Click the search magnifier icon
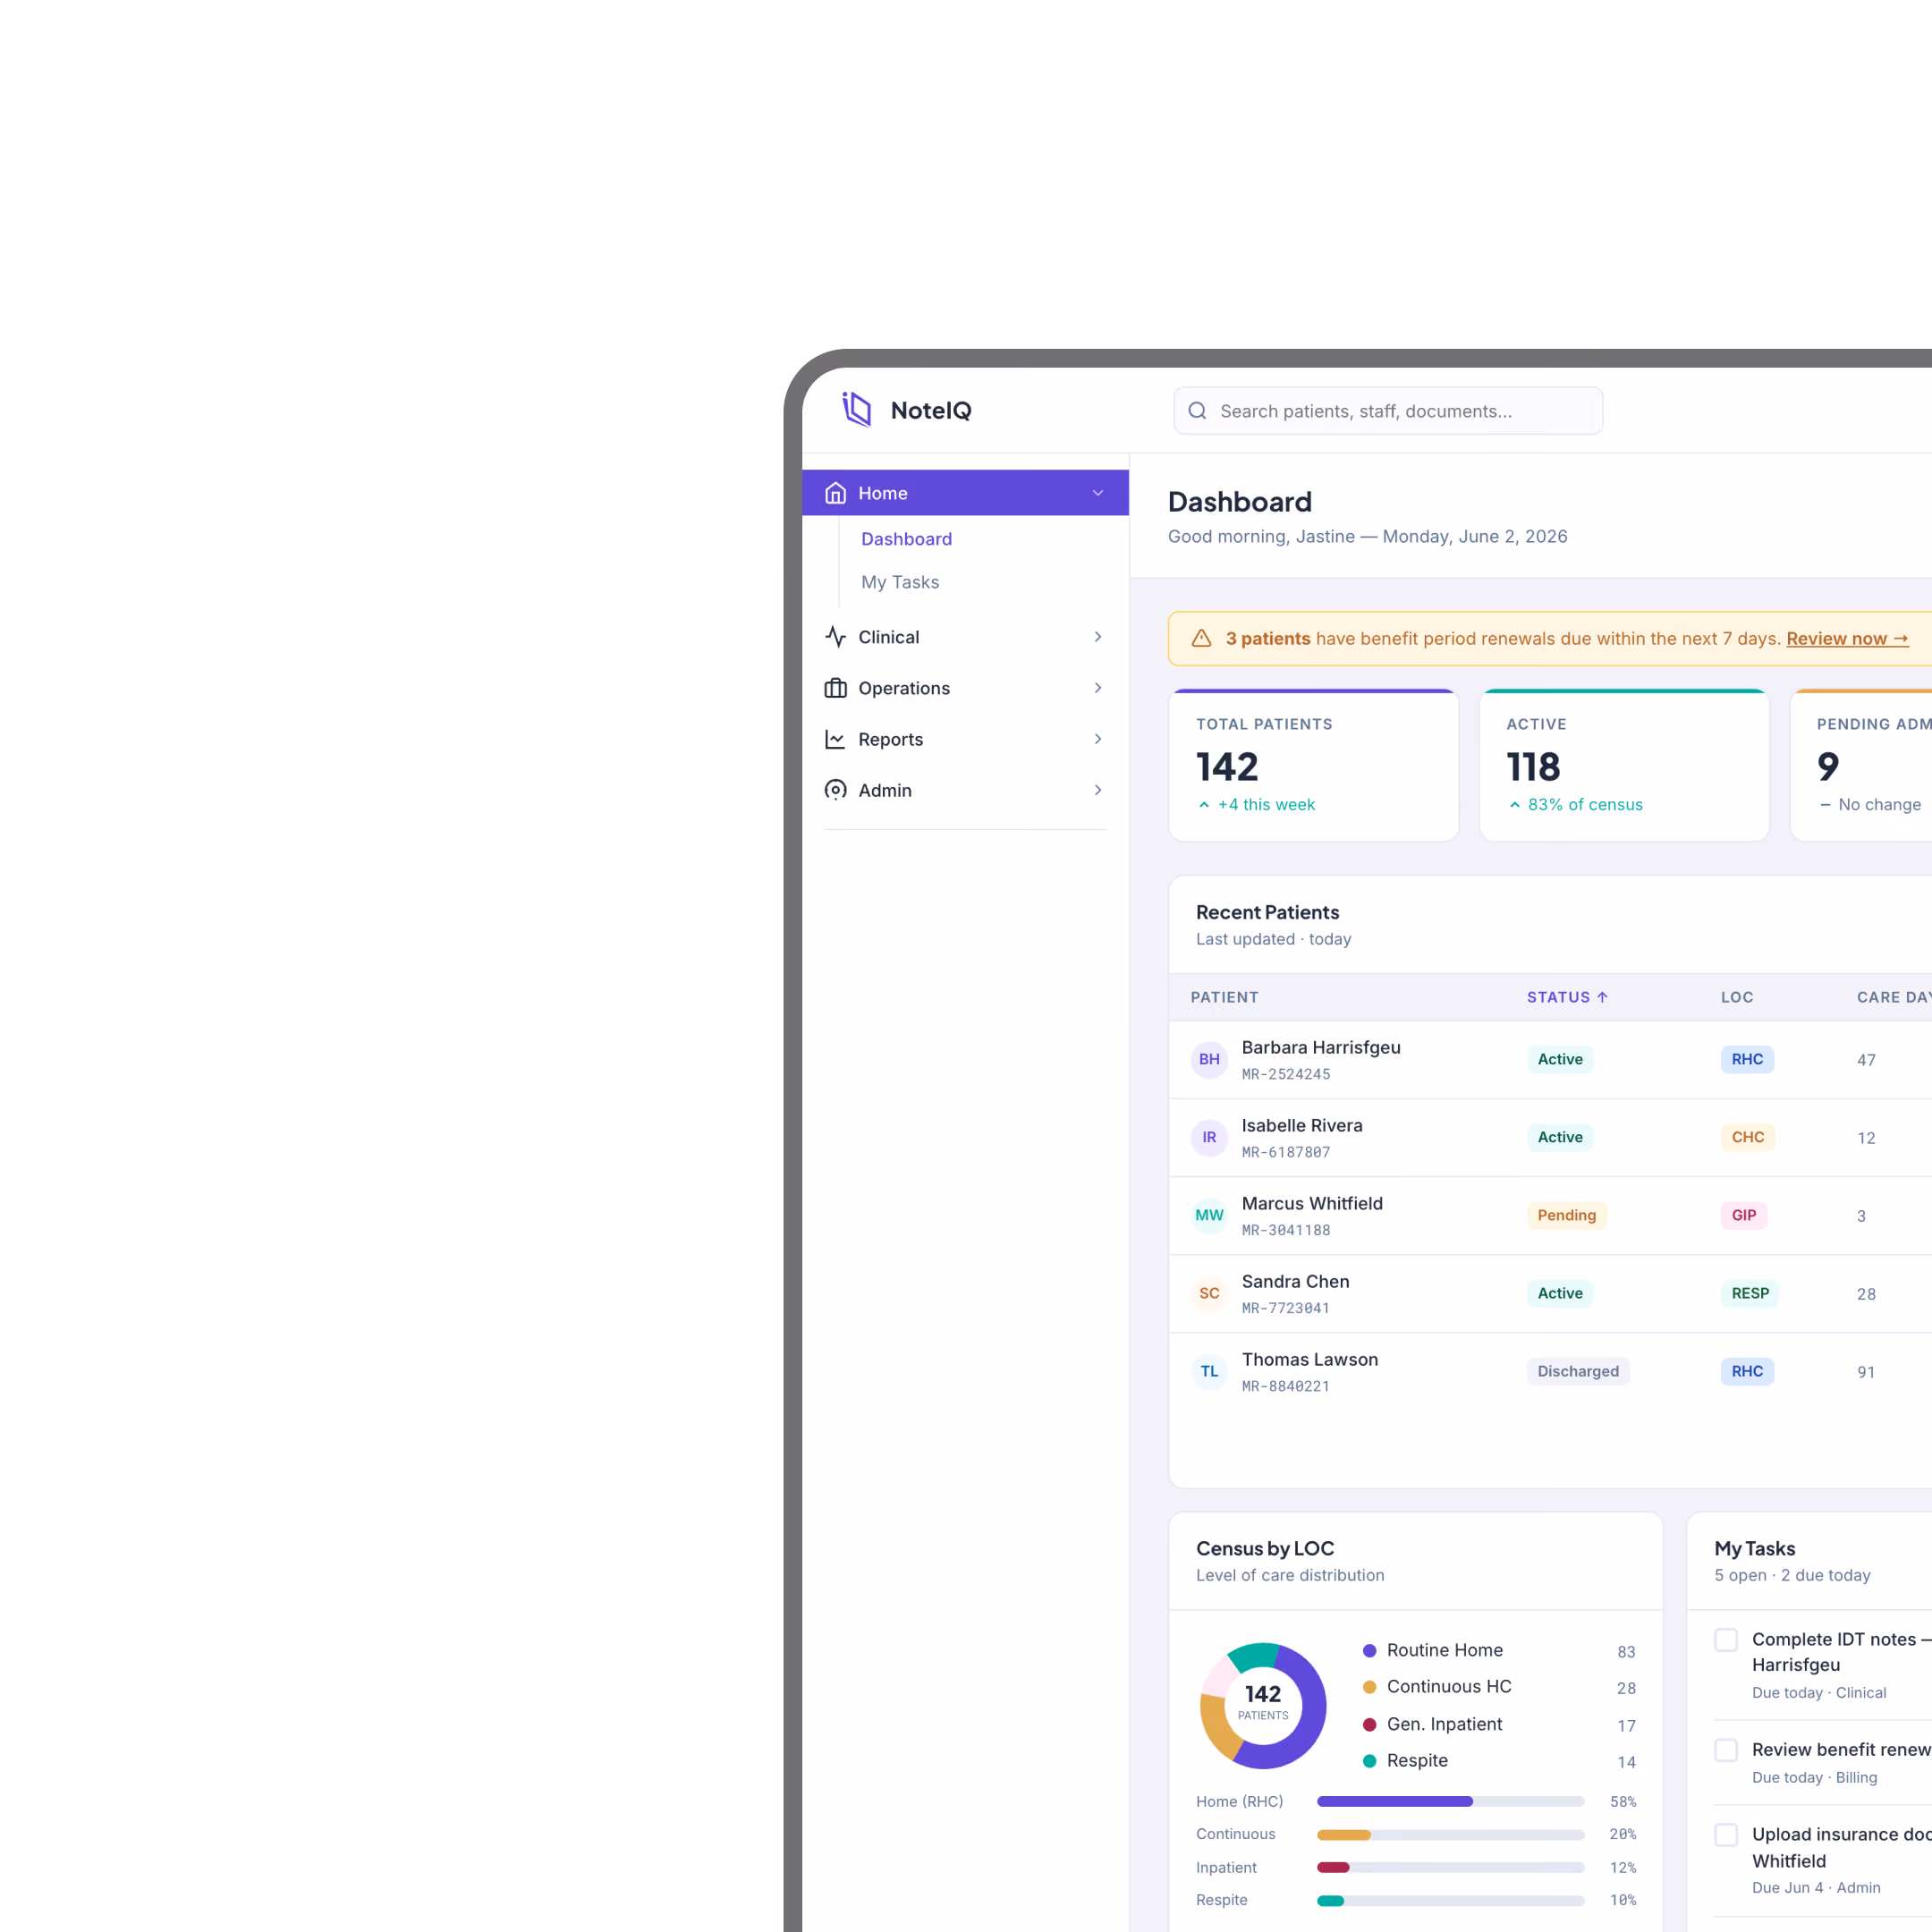This screenshot has width=1932, height=1932. (x=1197, y=411)
